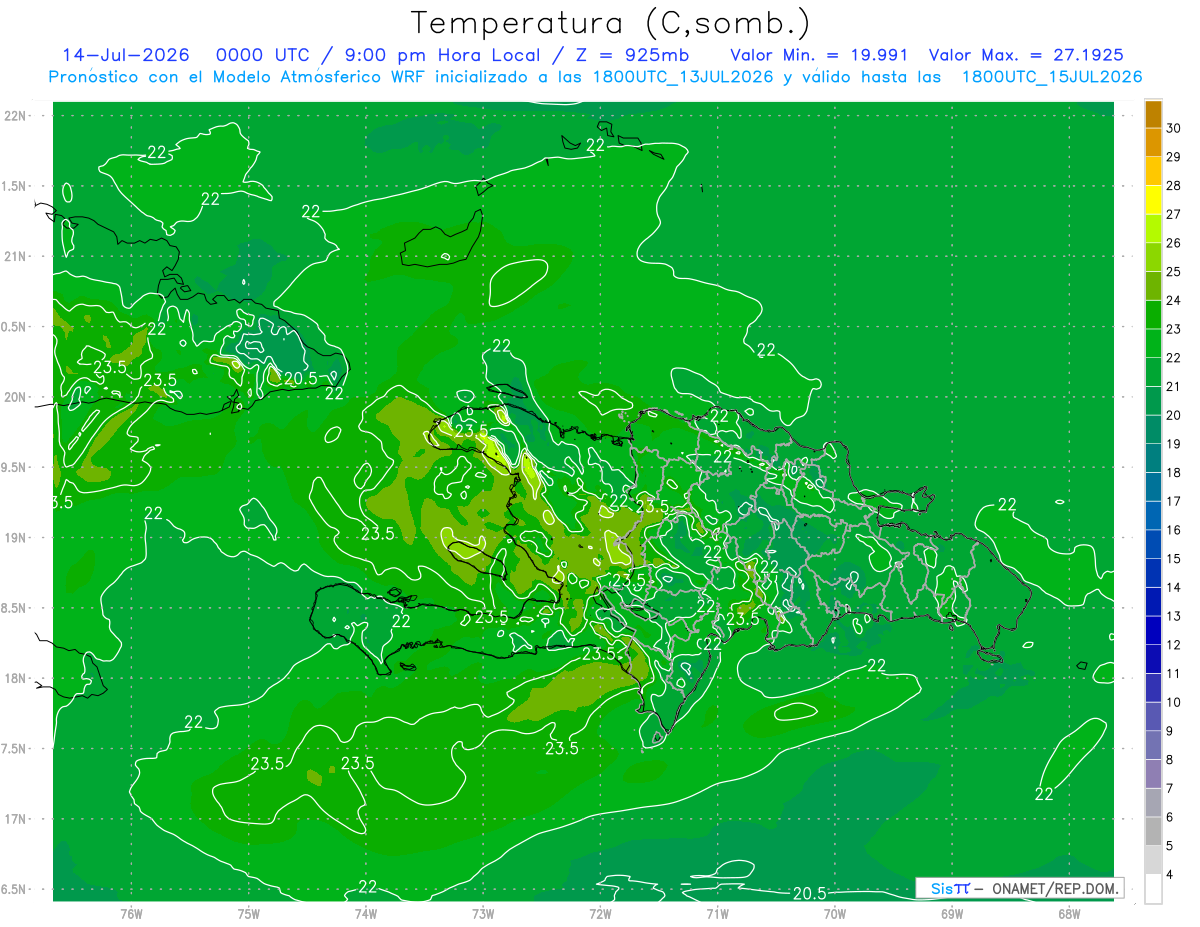
Task: Pick the gray swatch between 5 and 6
Action: click(1153, 831)
